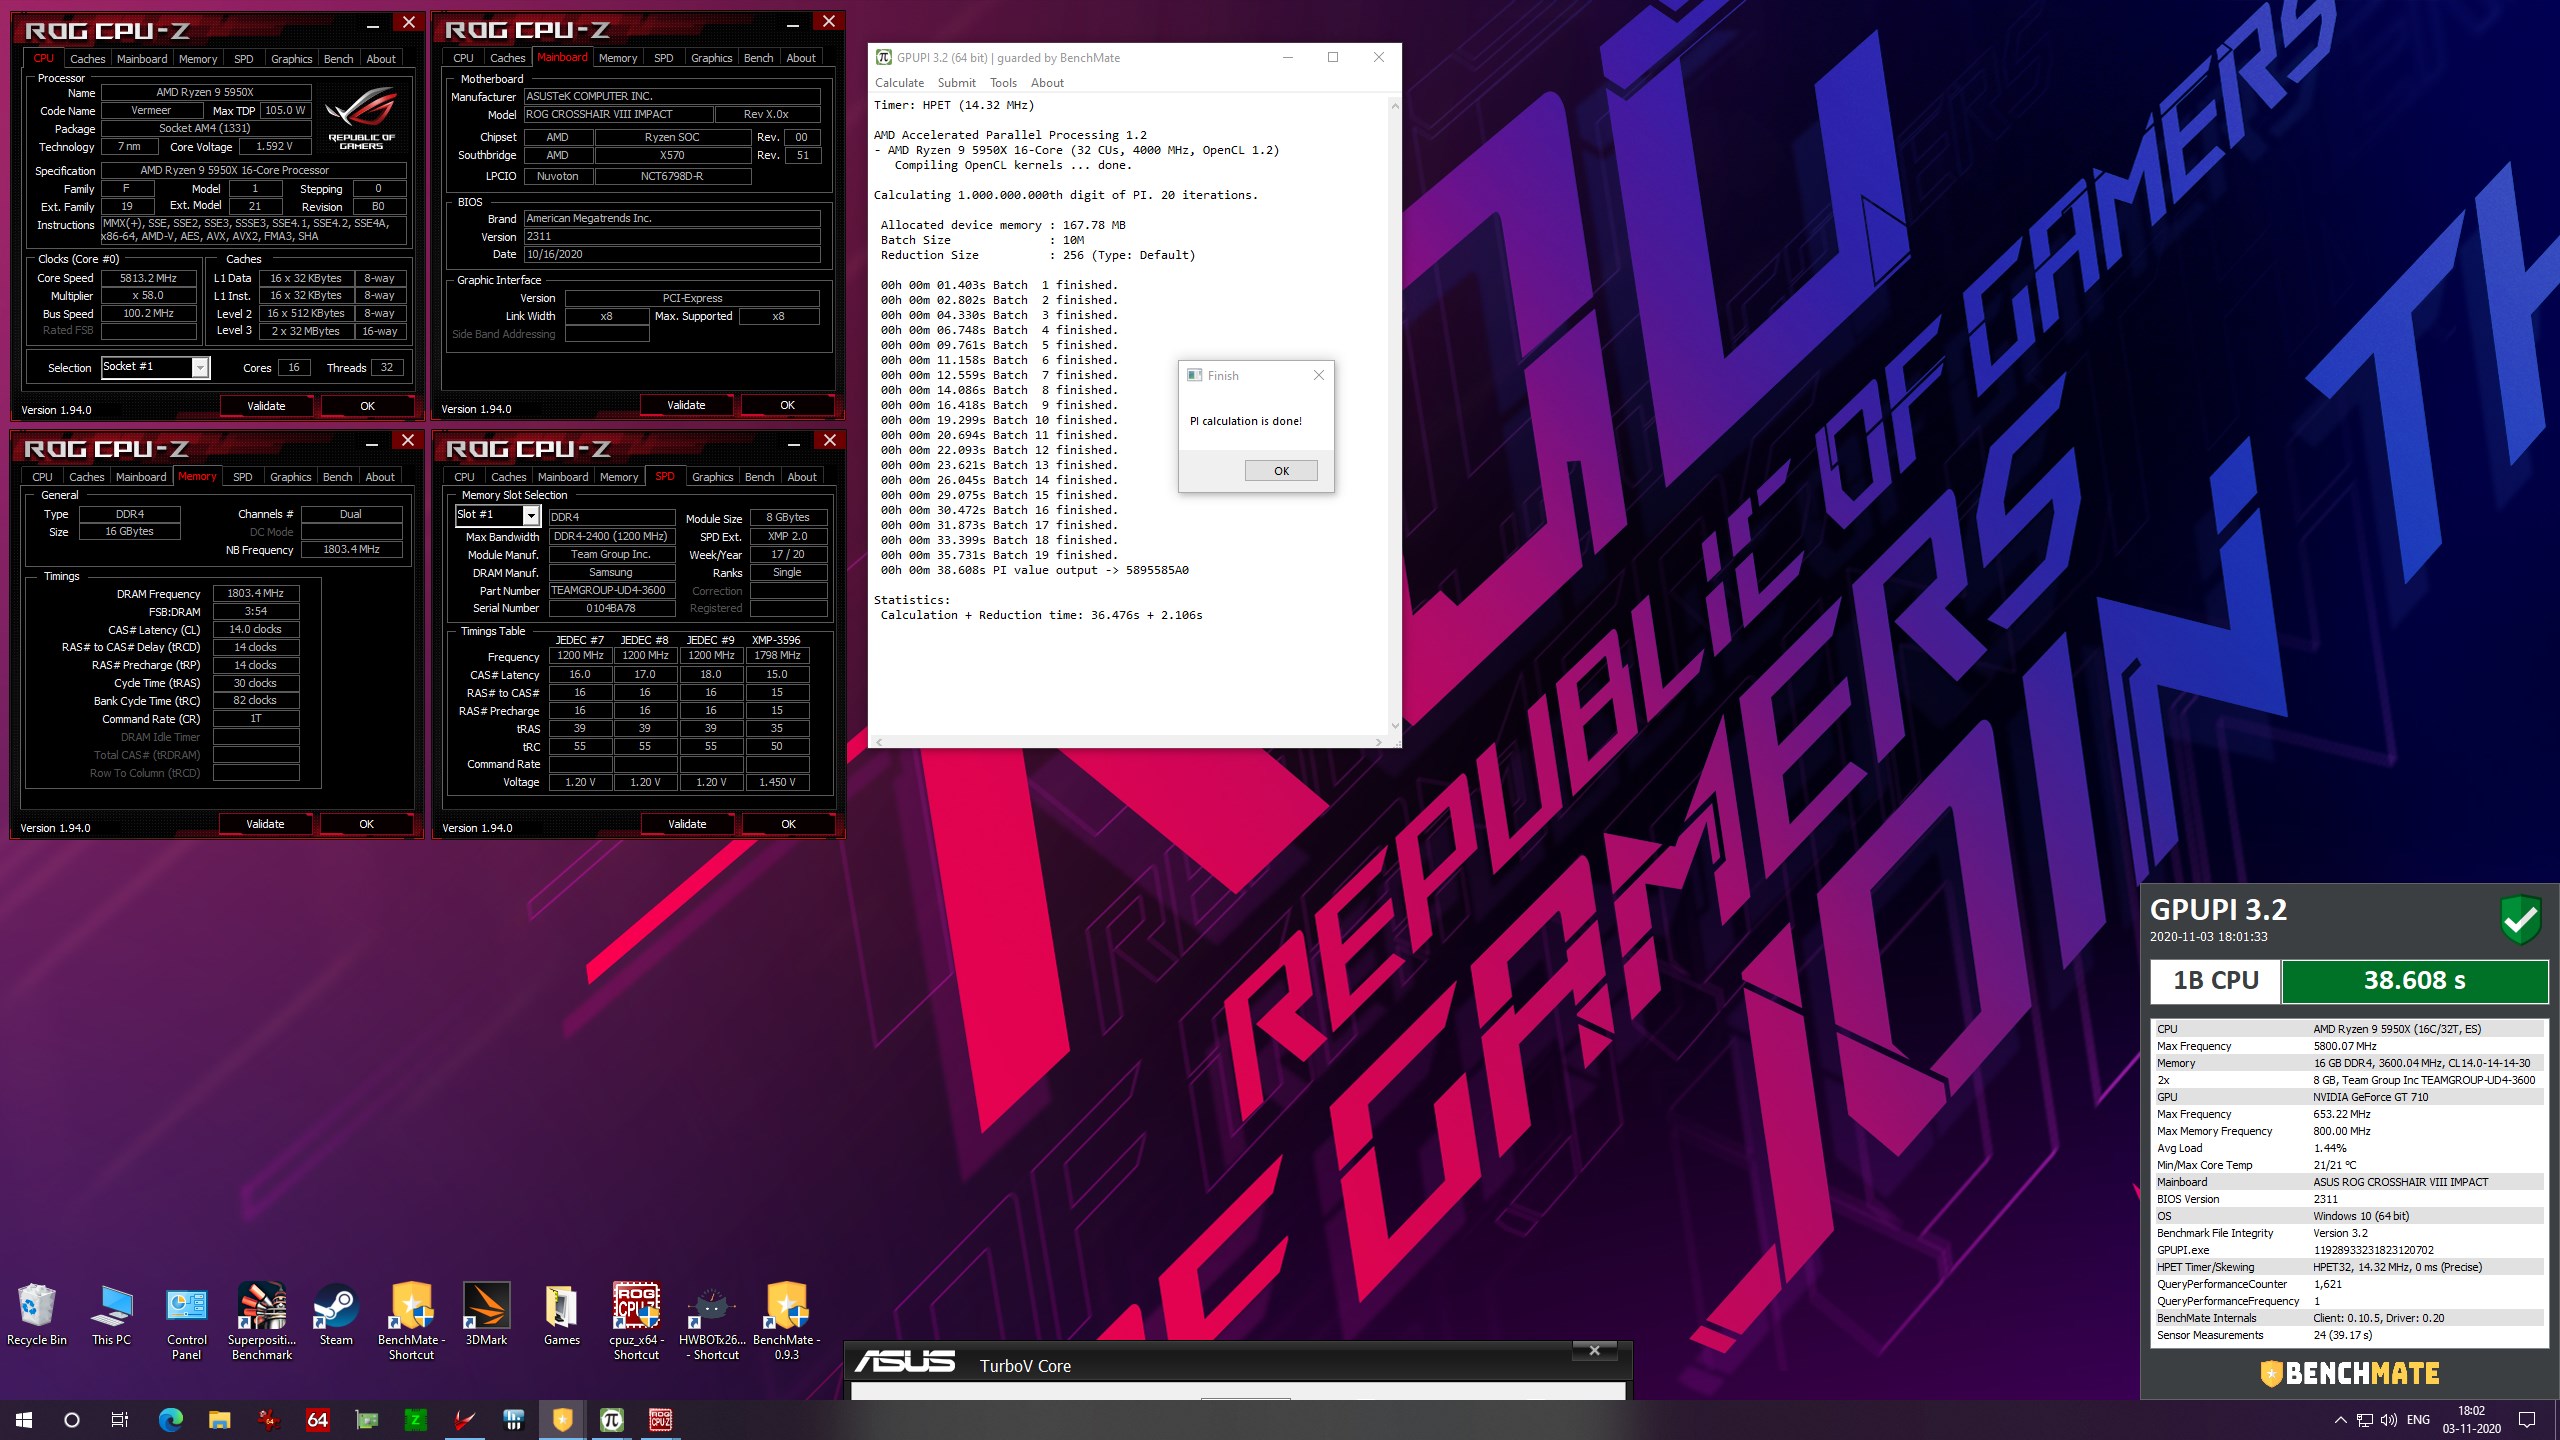Open the volume control in system tray
This screenshot has height=1440, width=2560.
[x=2389, y=1420]
